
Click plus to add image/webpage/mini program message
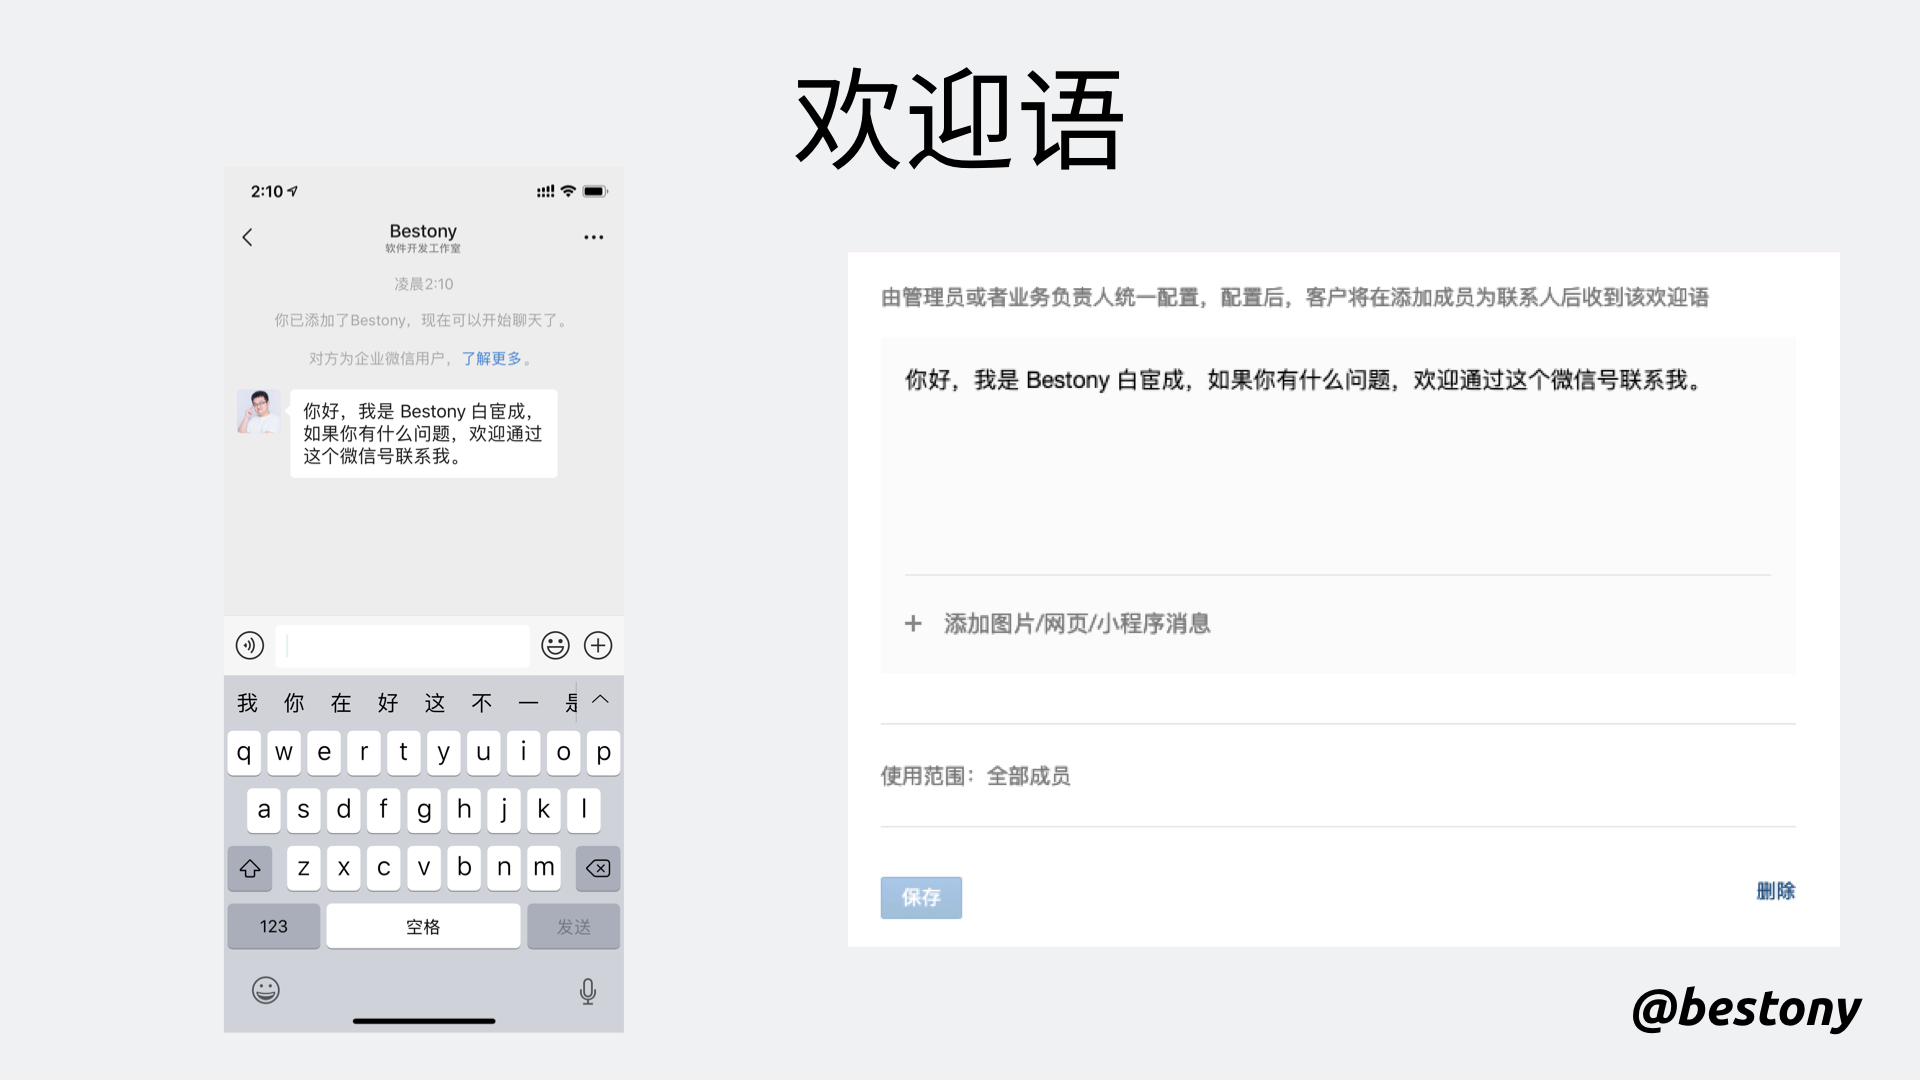(x=913, y=624)
